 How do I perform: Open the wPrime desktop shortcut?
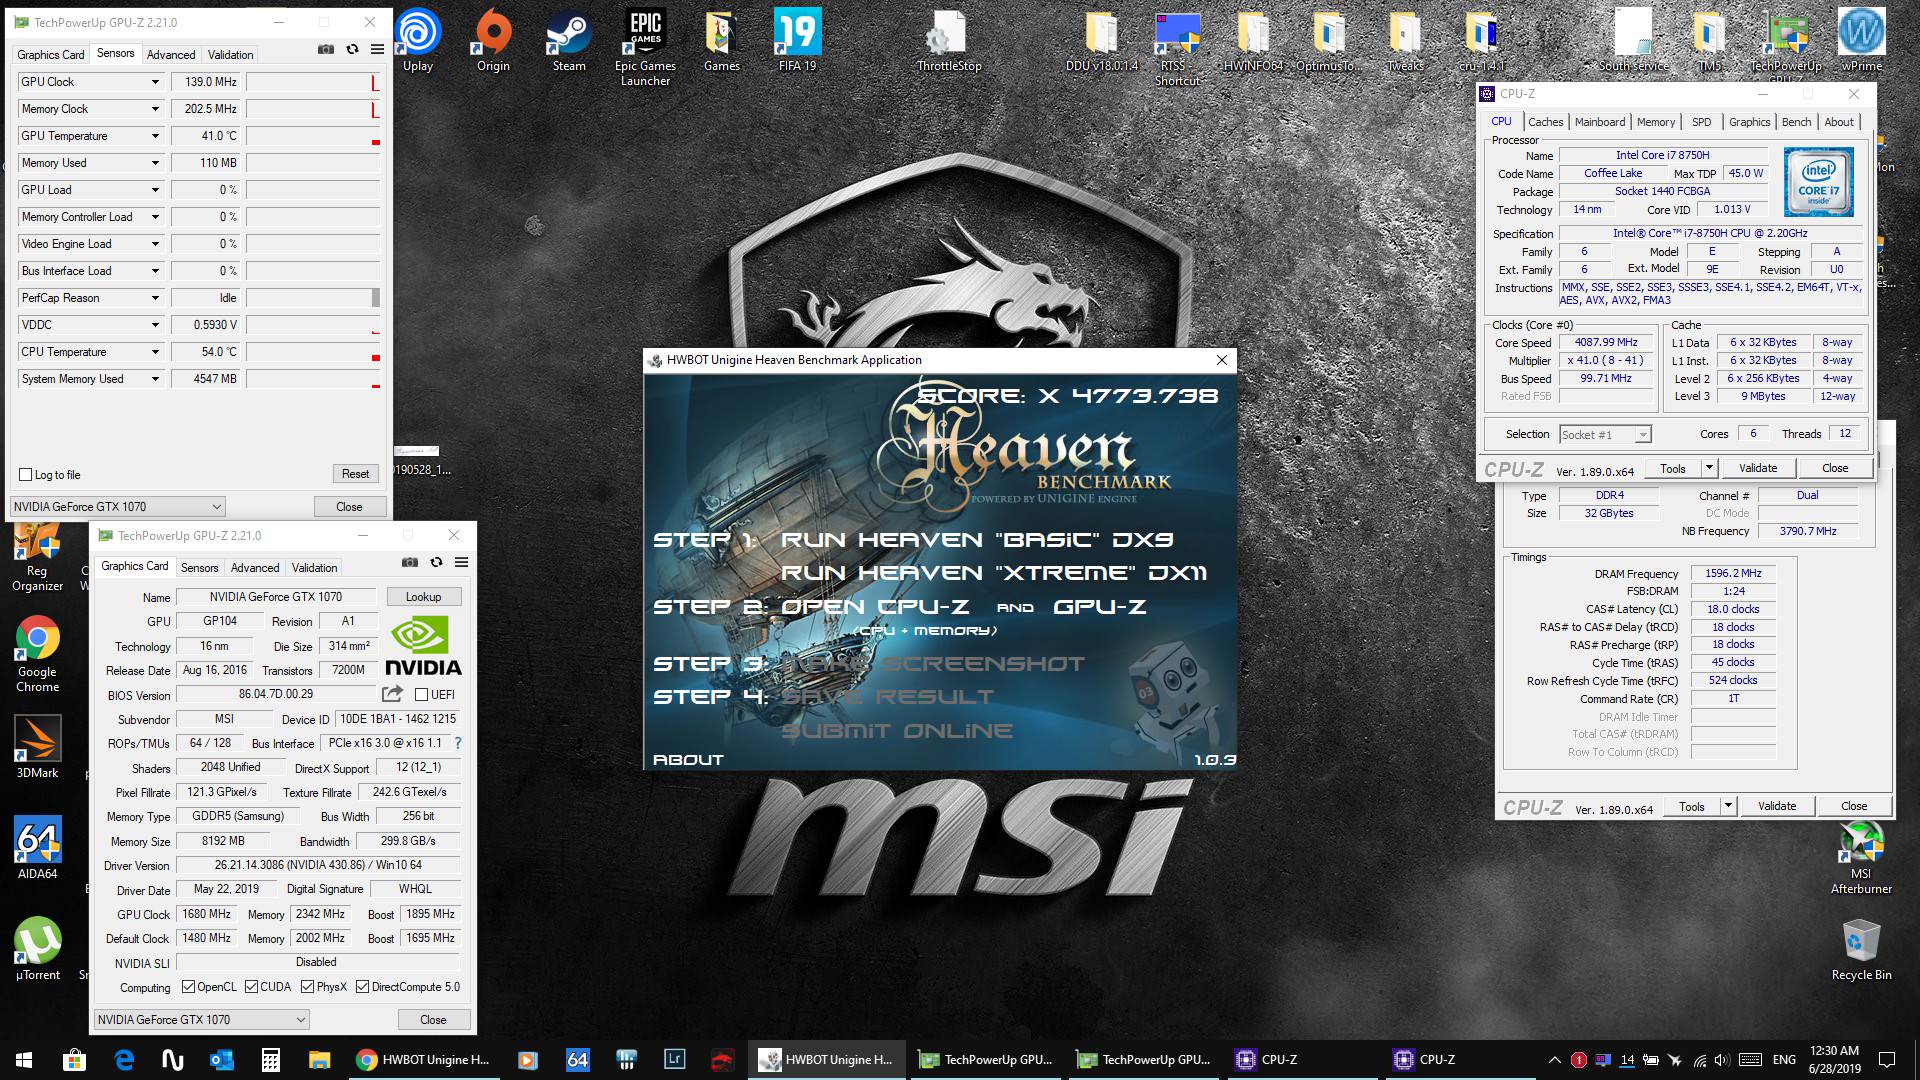[1861, 40]
